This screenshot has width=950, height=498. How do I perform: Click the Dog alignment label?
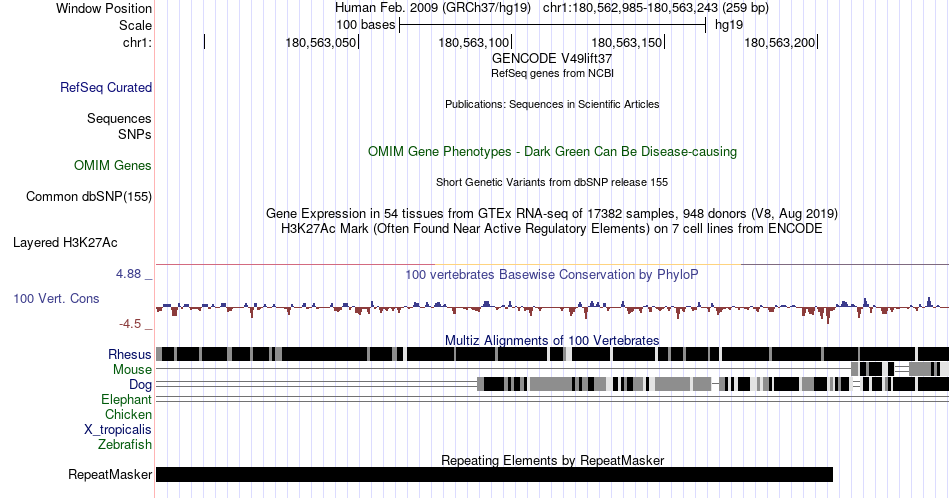[140, 384]
